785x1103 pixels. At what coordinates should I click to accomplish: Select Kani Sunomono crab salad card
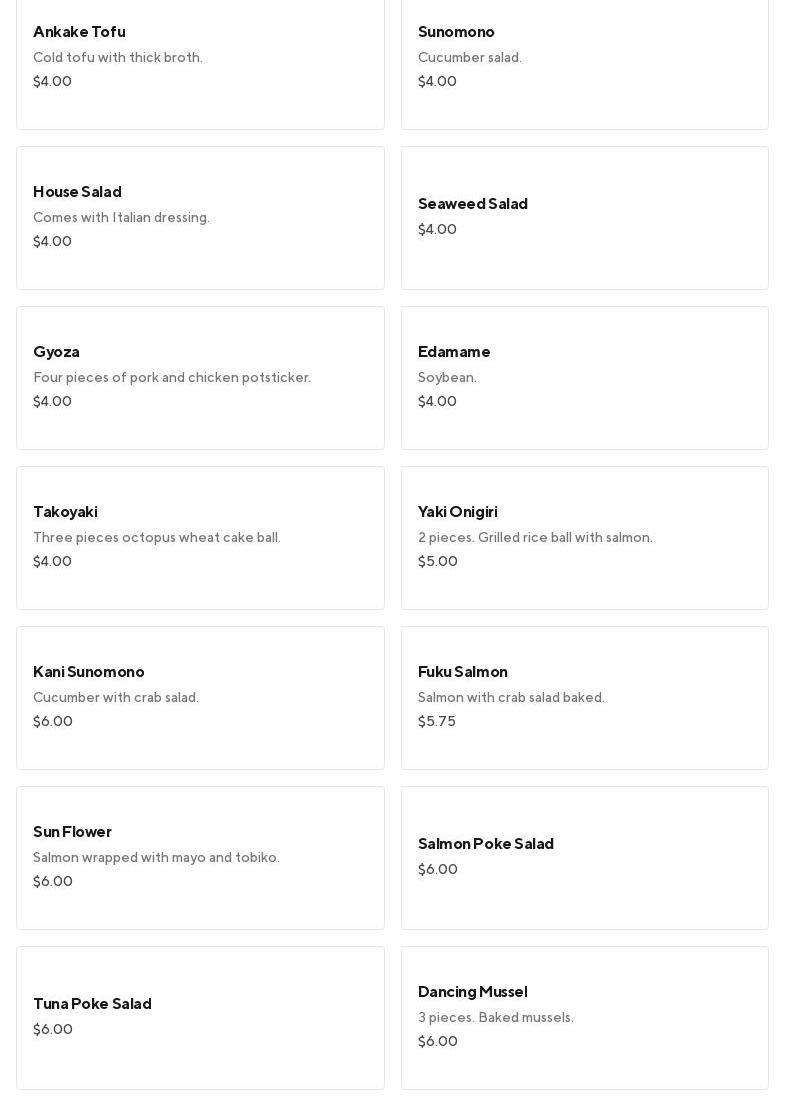coord(200,697)
